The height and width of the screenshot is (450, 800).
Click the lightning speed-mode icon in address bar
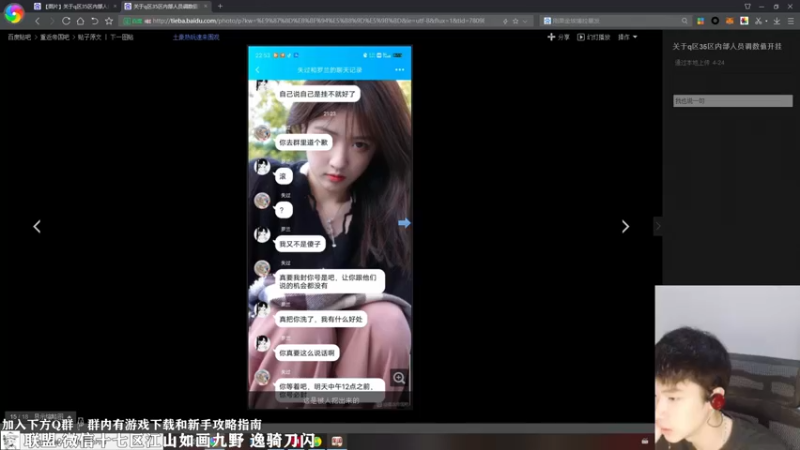[505, 21]
